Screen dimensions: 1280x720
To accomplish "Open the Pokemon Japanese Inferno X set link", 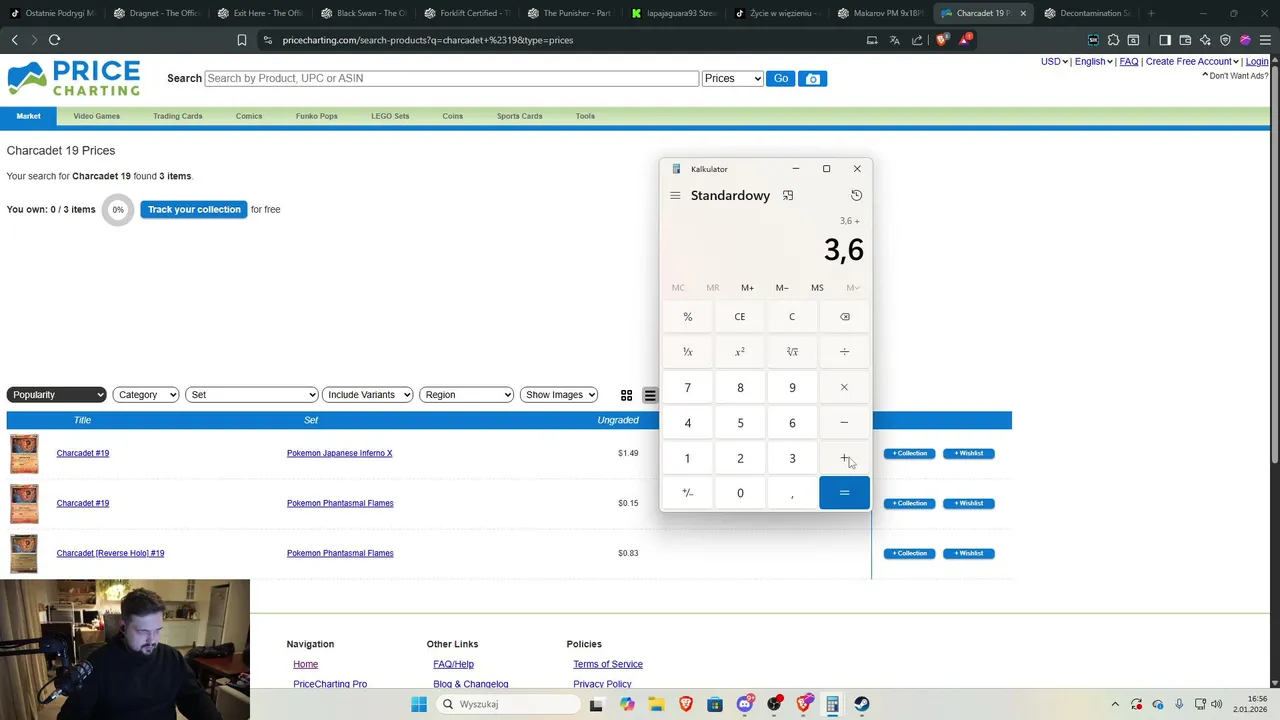I will click(x=340, y=453).
